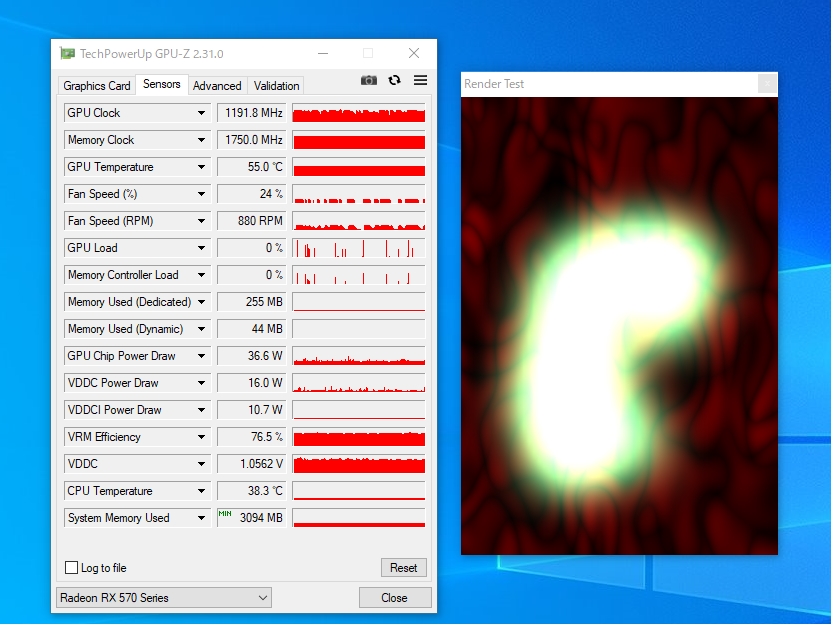Image resolution: width=840 pixels, height=642 pixels.
Task: Open the GPU Temperature sensor dropdown
Action: (x=201, y=167)
